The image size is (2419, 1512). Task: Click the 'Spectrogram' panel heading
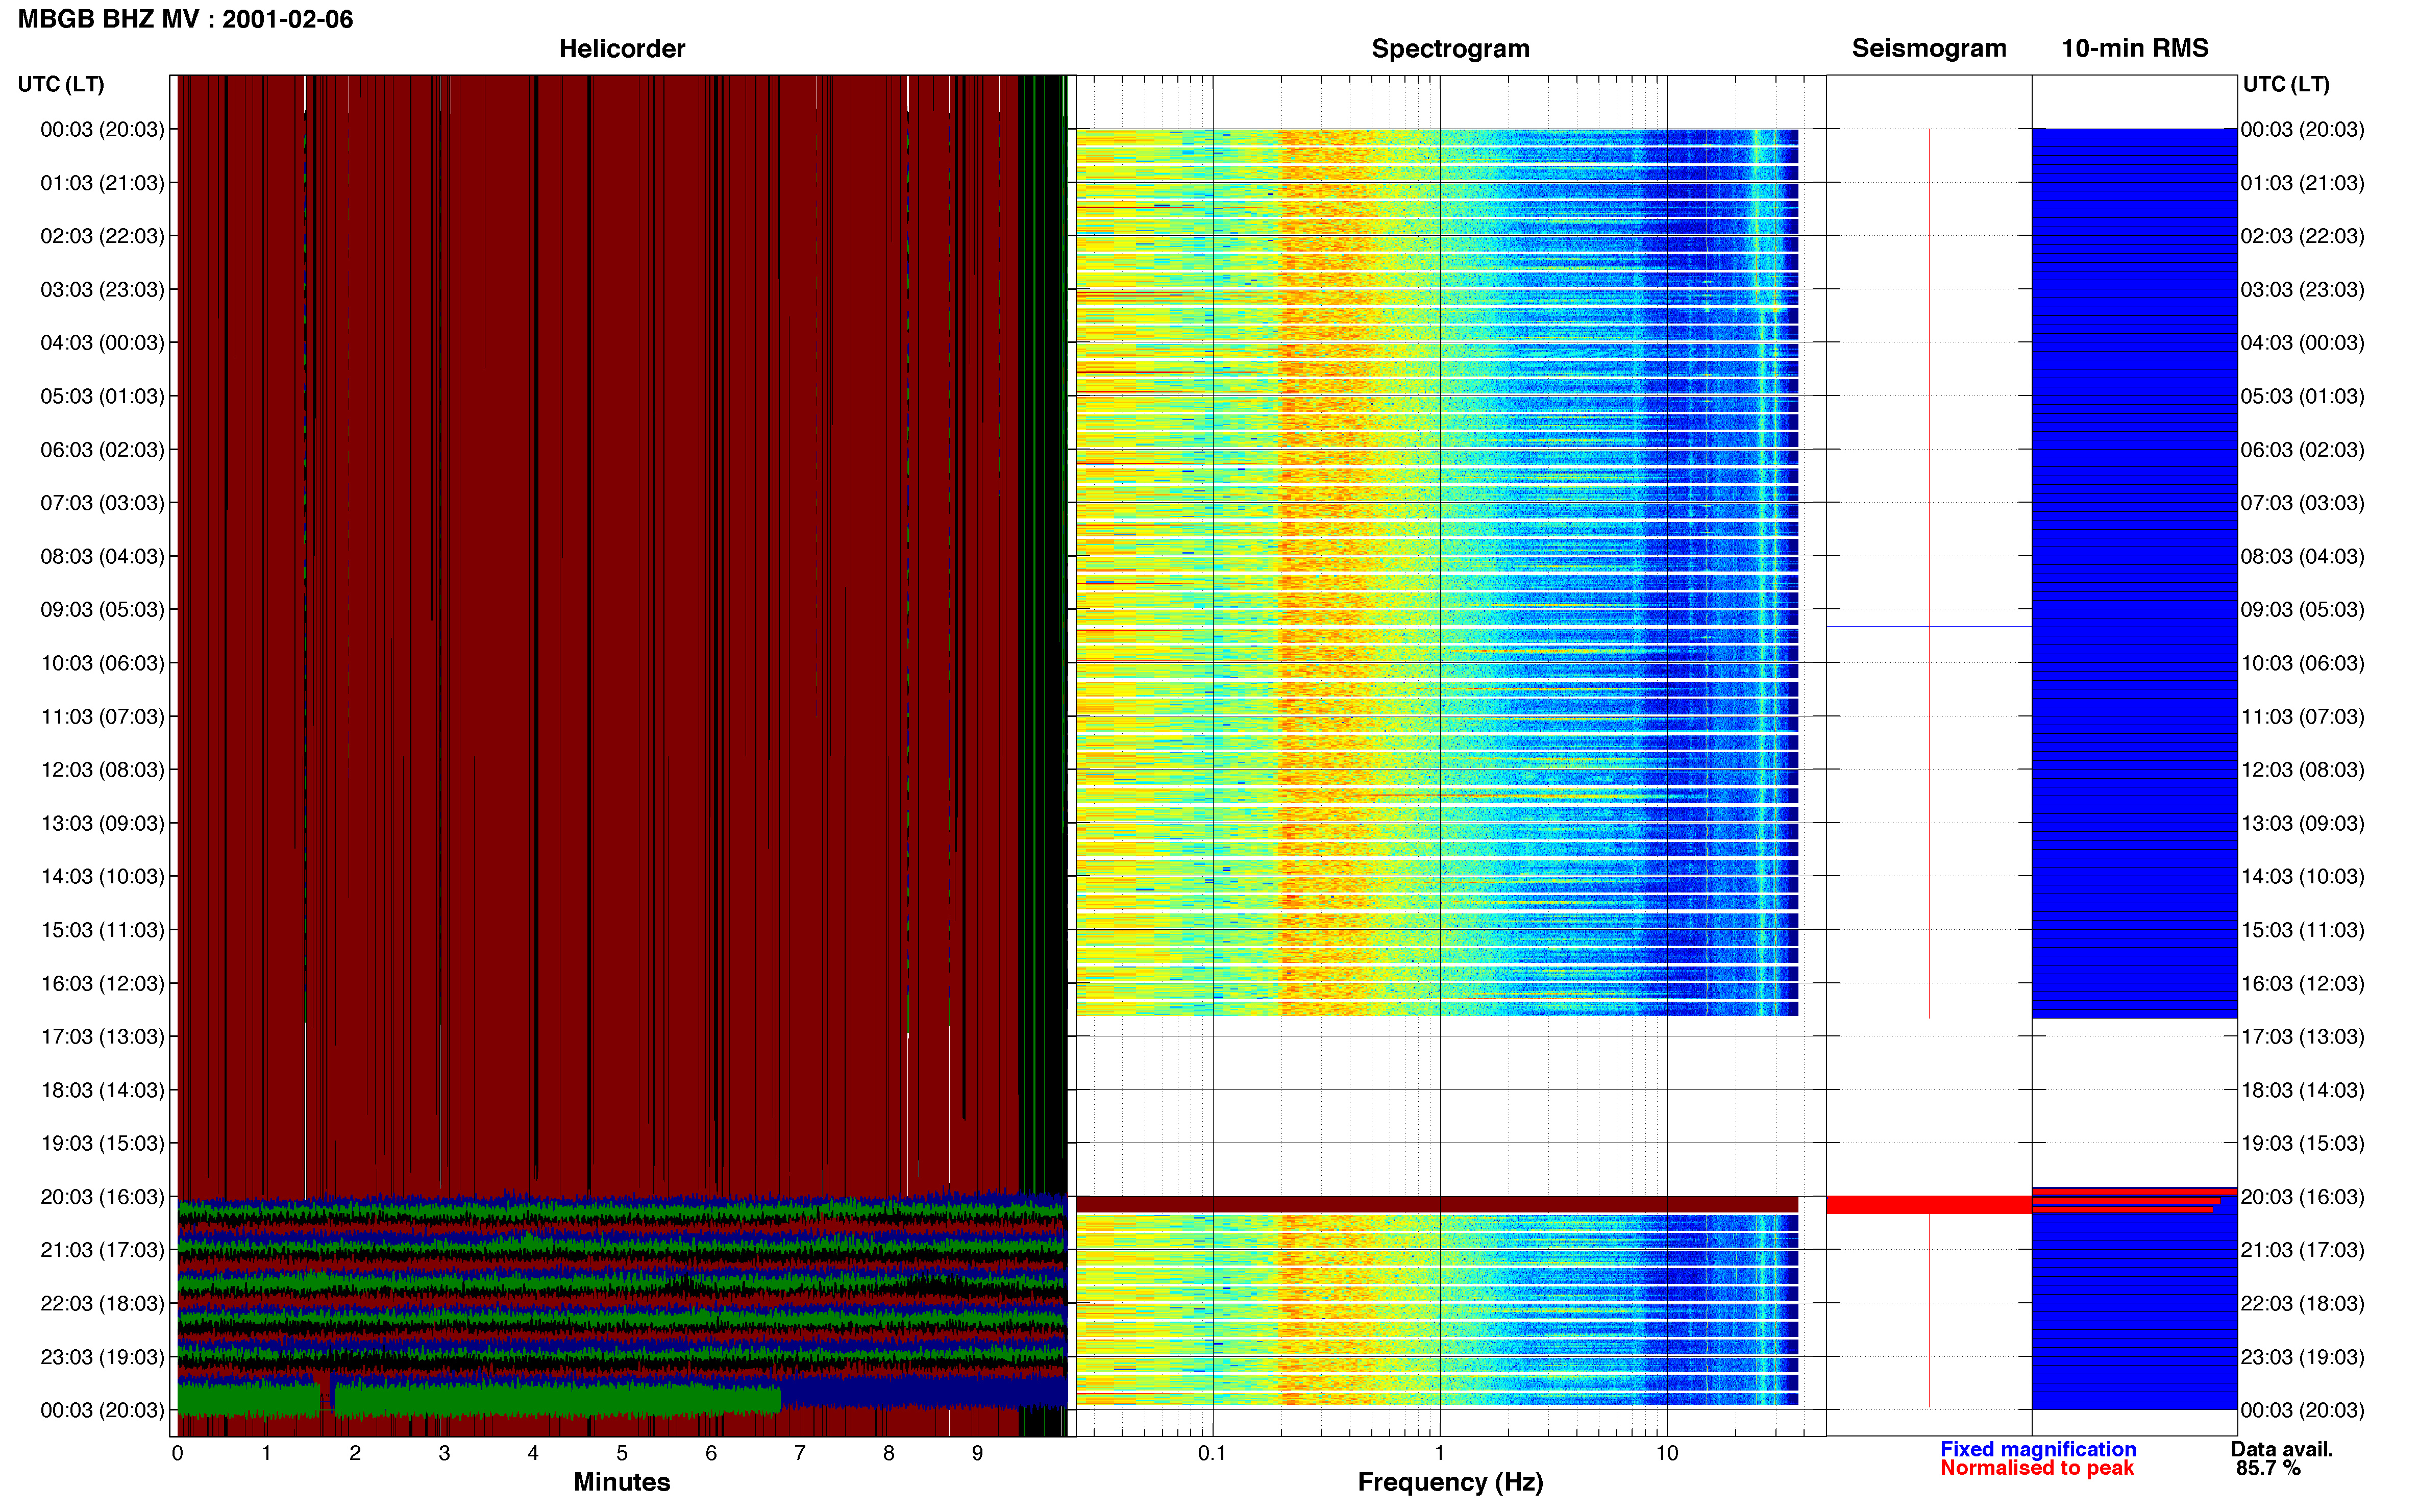[x=1450, y=48]
